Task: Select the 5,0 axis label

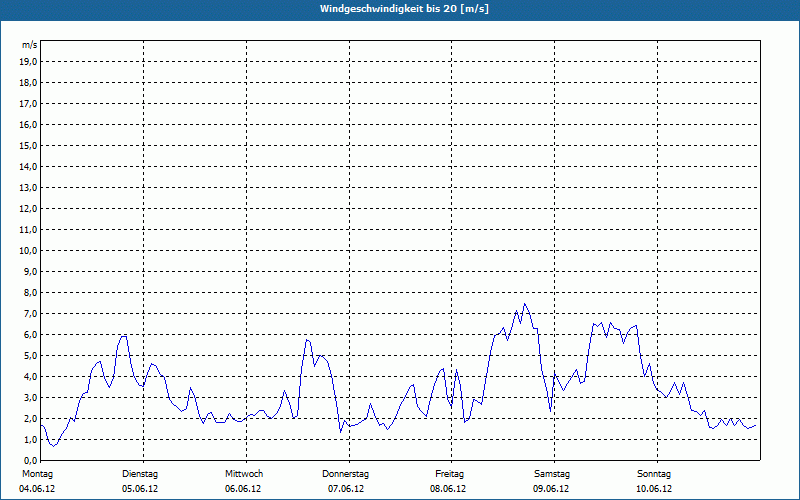Action: pos(30,356)
